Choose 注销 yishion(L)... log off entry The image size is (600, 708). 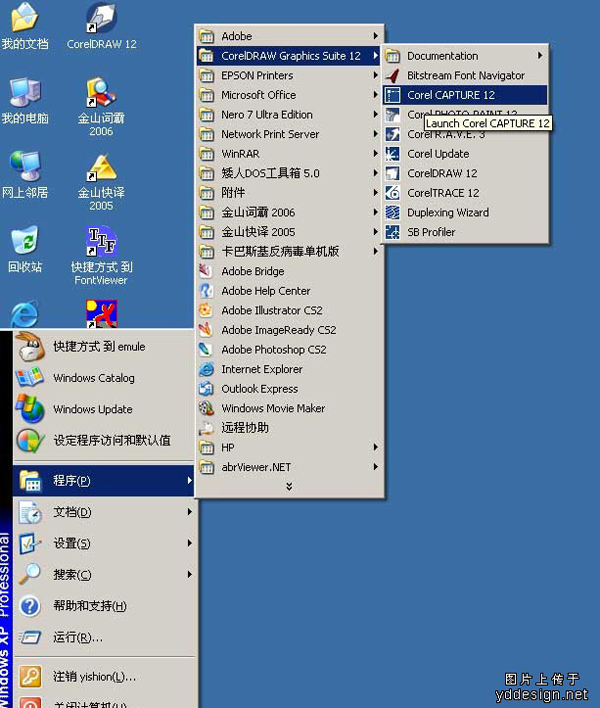point(105,676)
